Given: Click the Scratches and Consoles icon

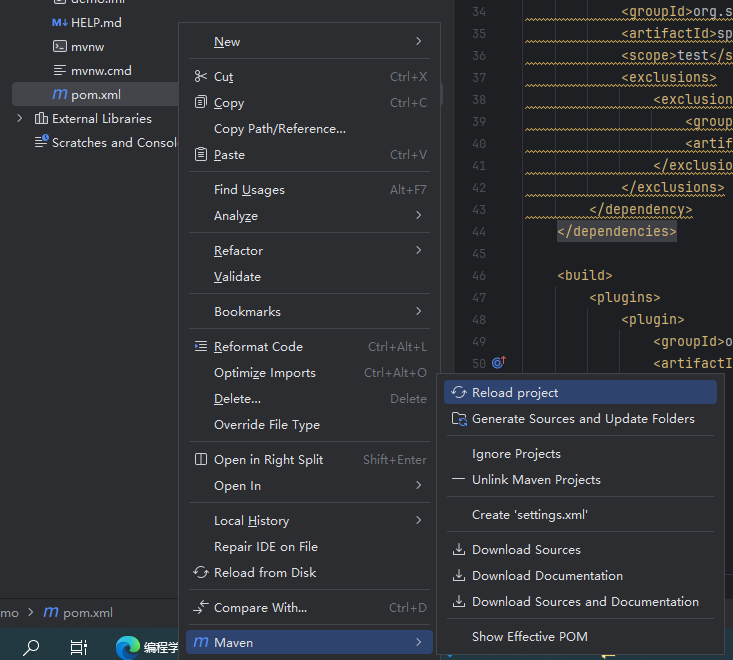Looking at the screenshot, I should pyautogui.click(x=42, y=141).
